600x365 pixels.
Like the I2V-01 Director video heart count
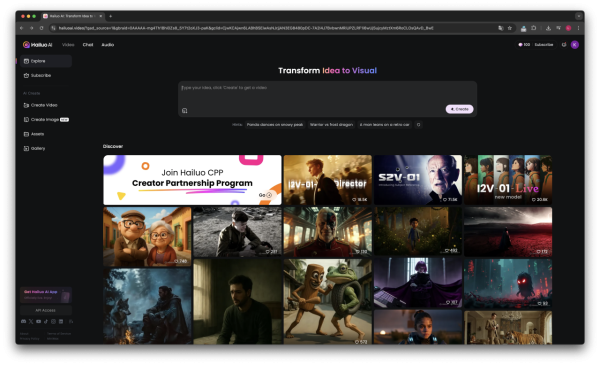point(360,200)
